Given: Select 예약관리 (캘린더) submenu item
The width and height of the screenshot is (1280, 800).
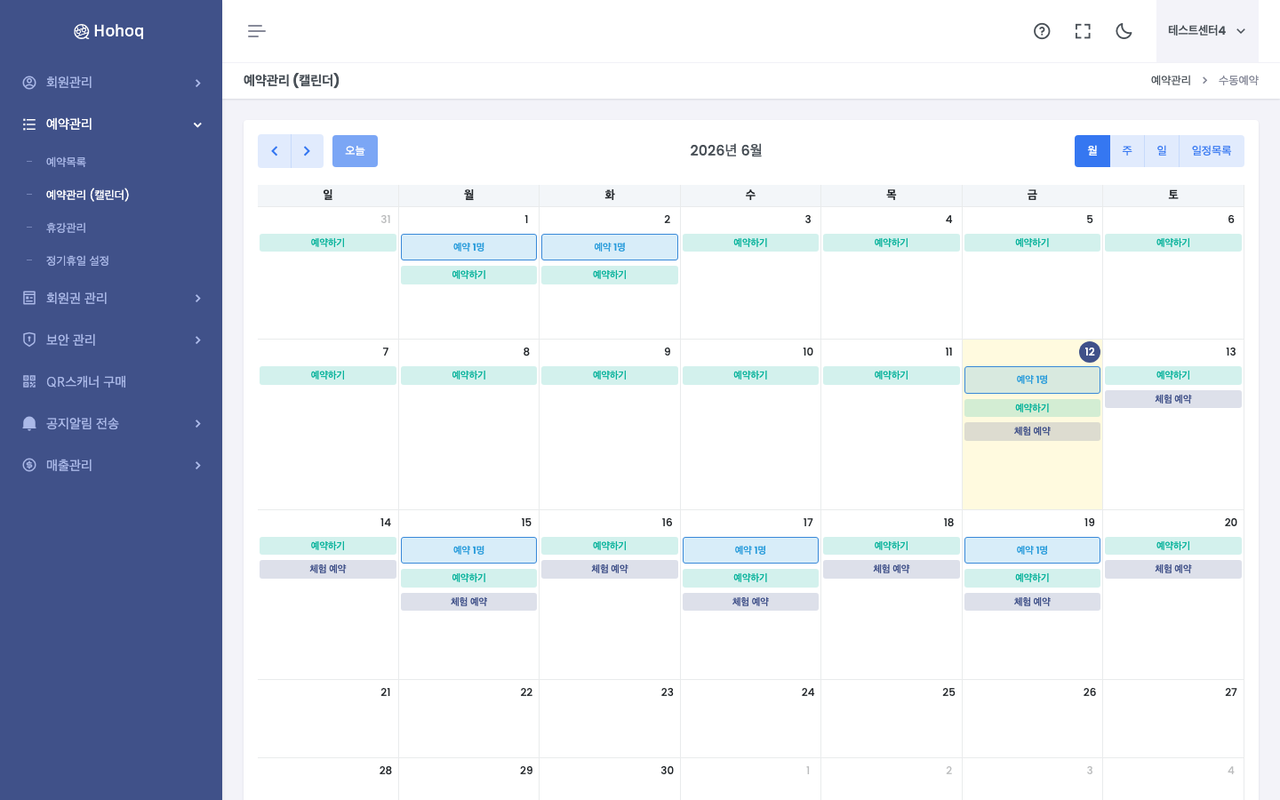Looking at the screenshot, I should [x=87, y=195].
